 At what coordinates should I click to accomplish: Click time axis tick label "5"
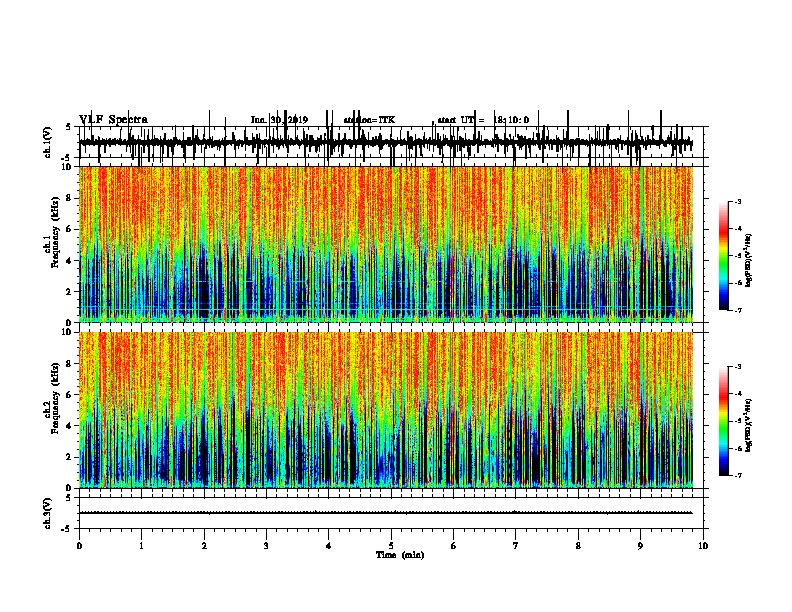tap(391, 546)
